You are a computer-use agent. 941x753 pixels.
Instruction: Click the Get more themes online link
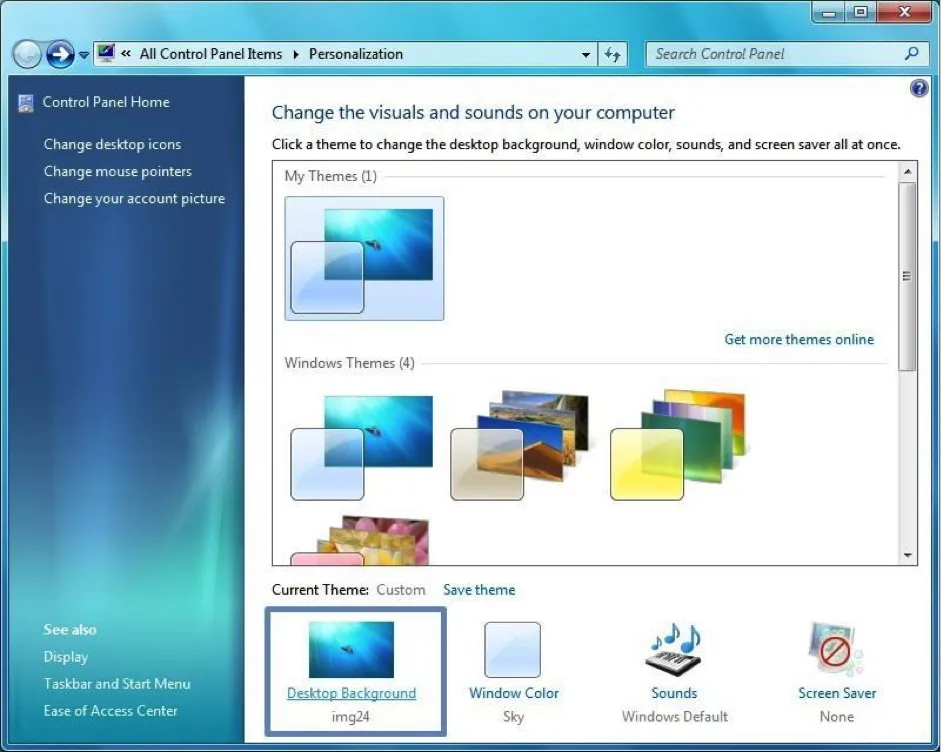pyautogui.click(x=799, y=339)
